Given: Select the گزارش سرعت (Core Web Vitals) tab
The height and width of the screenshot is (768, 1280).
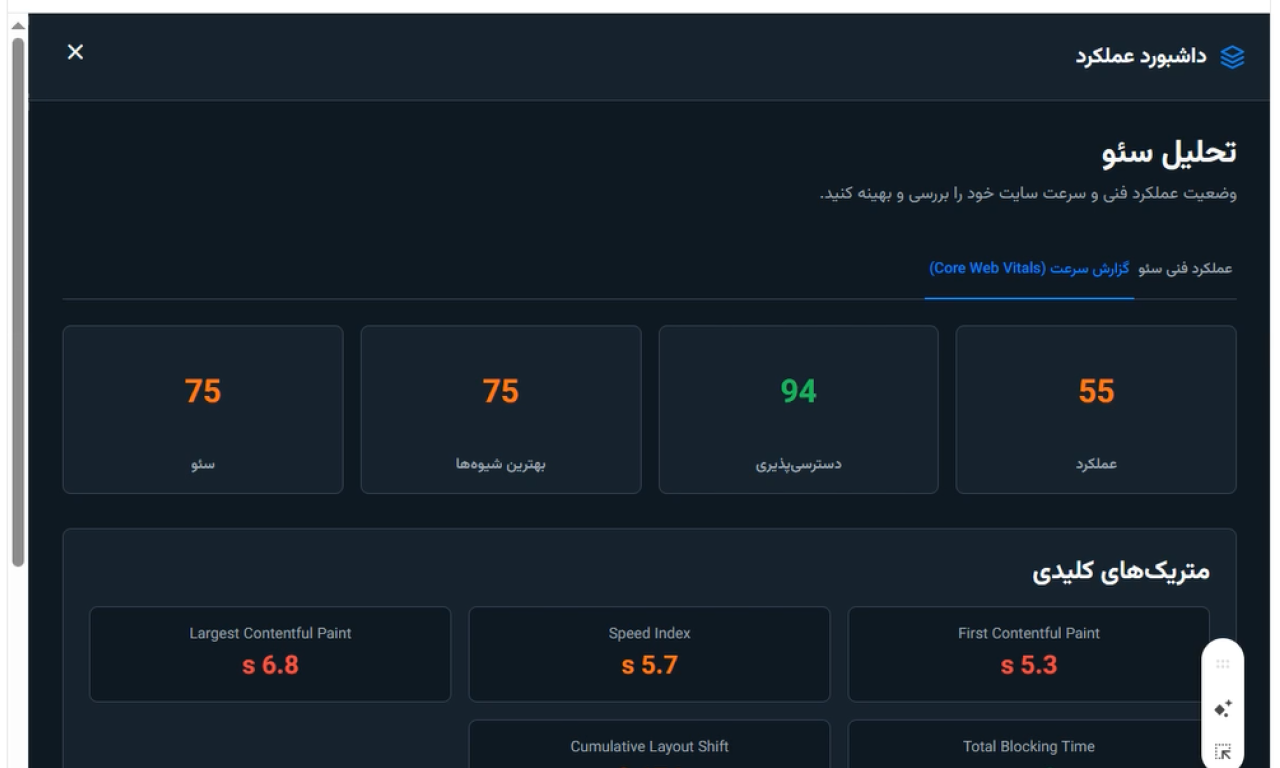Looking at the screenshot, I should [x=1029, y=269].
